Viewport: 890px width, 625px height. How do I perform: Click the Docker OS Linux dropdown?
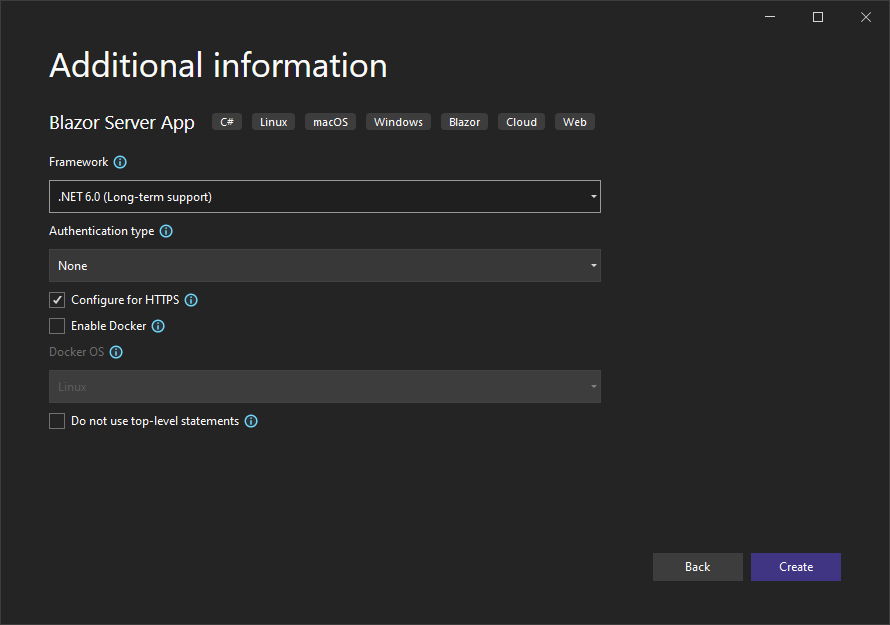point(325,387)
